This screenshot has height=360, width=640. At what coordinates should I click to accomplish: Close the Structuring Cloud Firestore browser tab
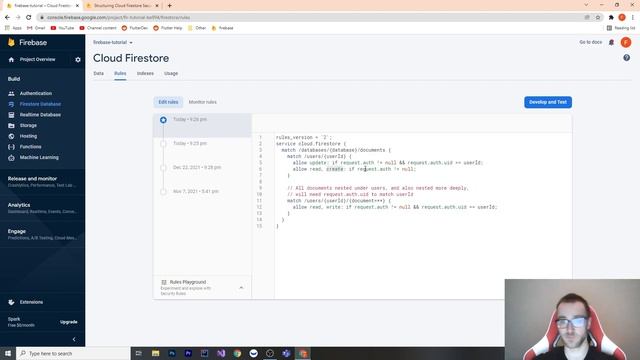(157, 6)
